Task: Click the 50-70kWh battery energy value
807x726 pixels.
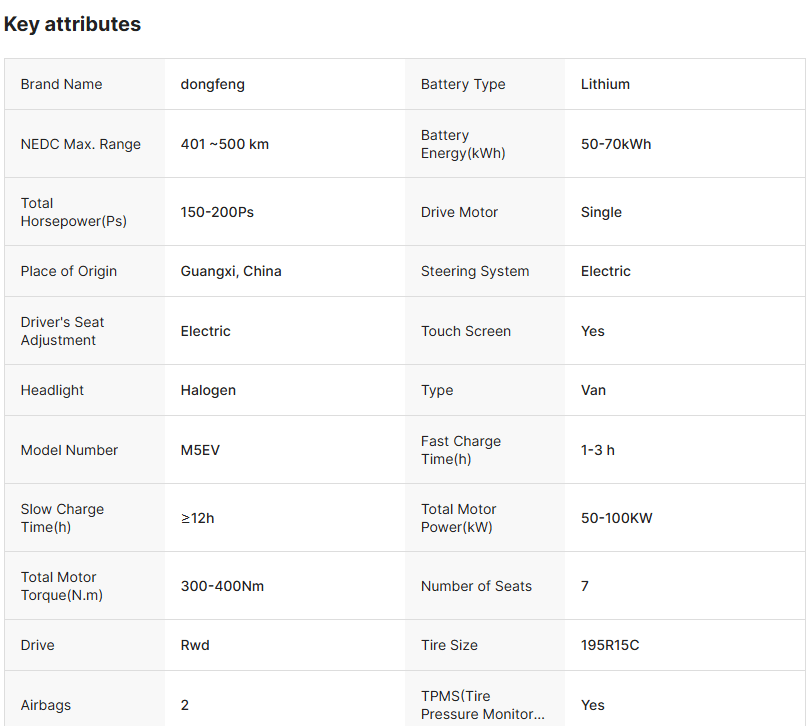Action: point(615,144)
